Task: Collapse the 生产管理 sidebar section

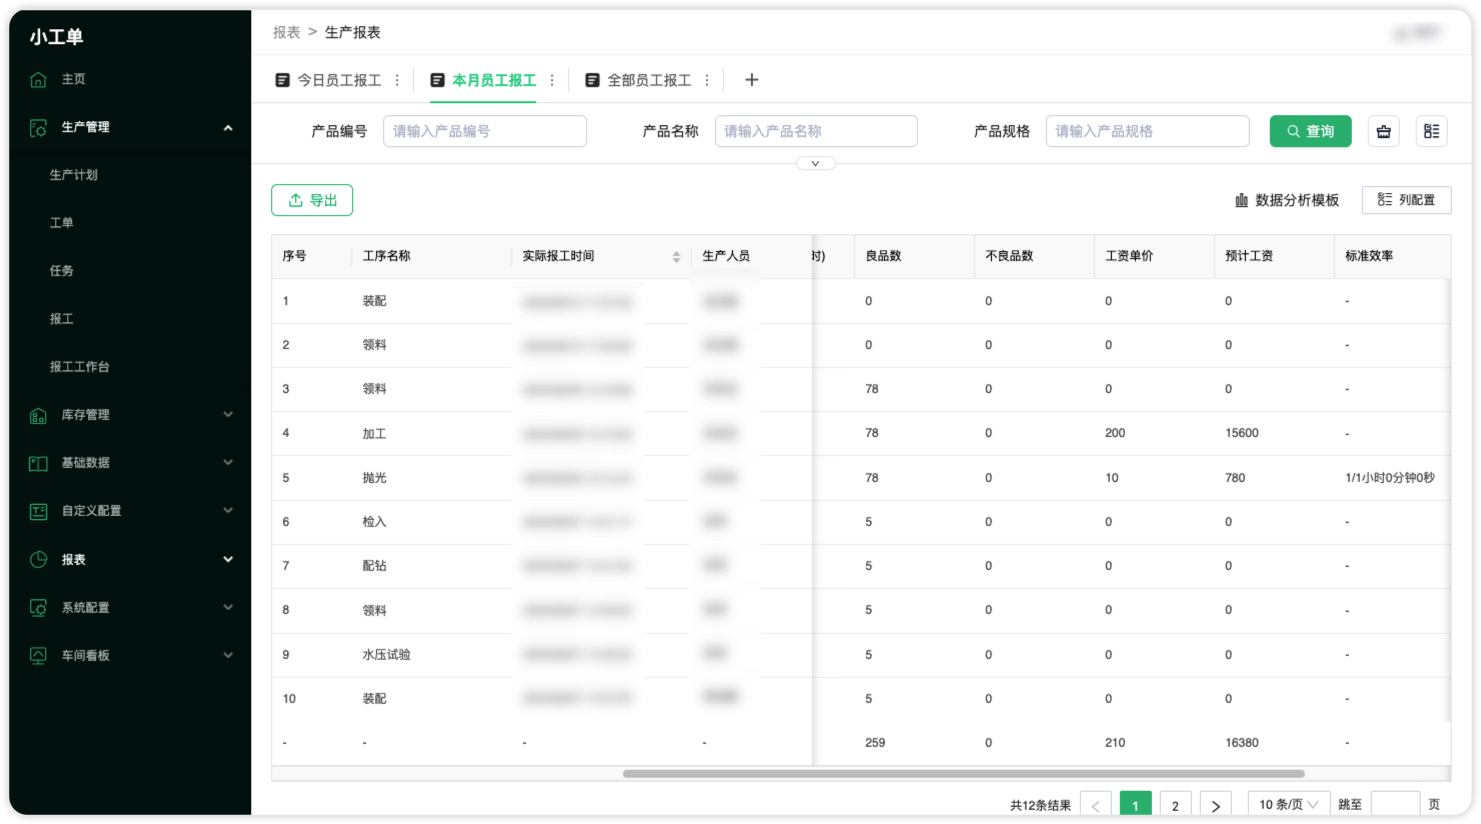Action: tap(228, 128)
